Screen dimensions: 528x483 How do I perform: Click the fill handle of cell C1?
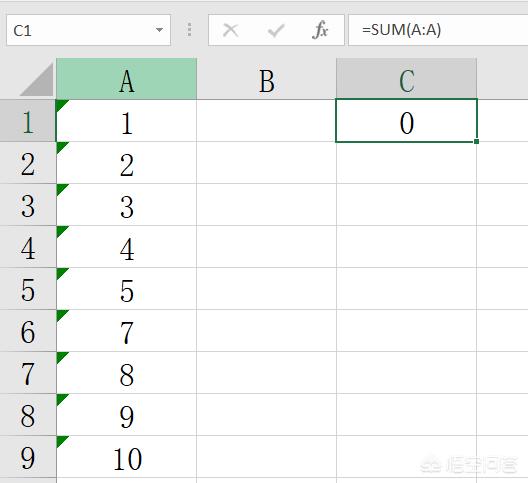pyautogui.click(x=476, y=141)
